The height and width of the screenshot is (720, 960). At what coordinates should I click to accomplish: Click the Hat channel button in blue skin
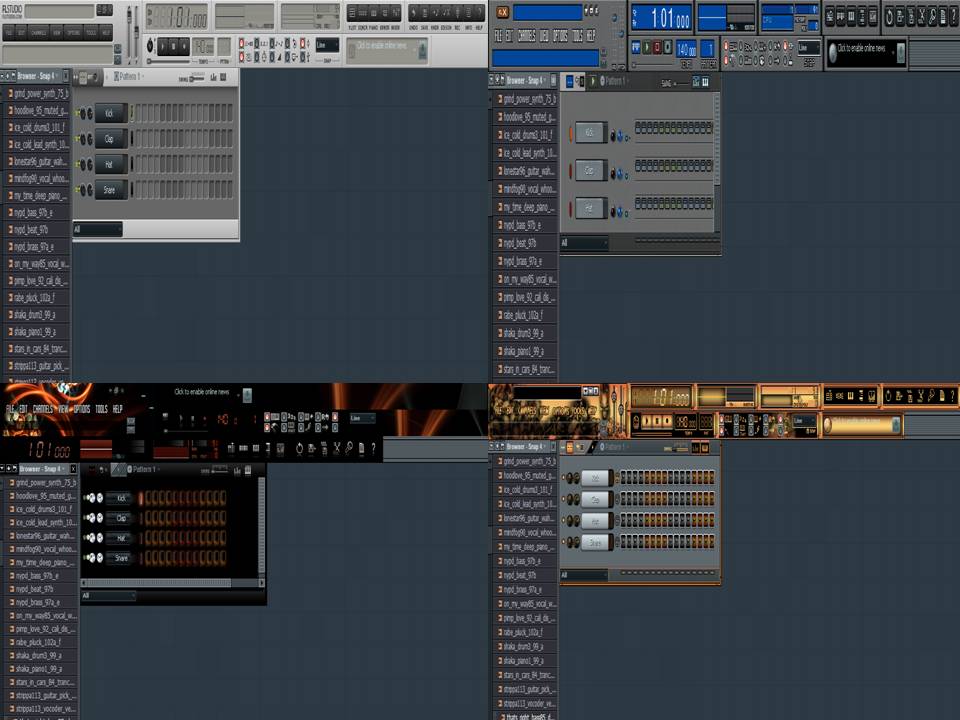pos(590,208)
